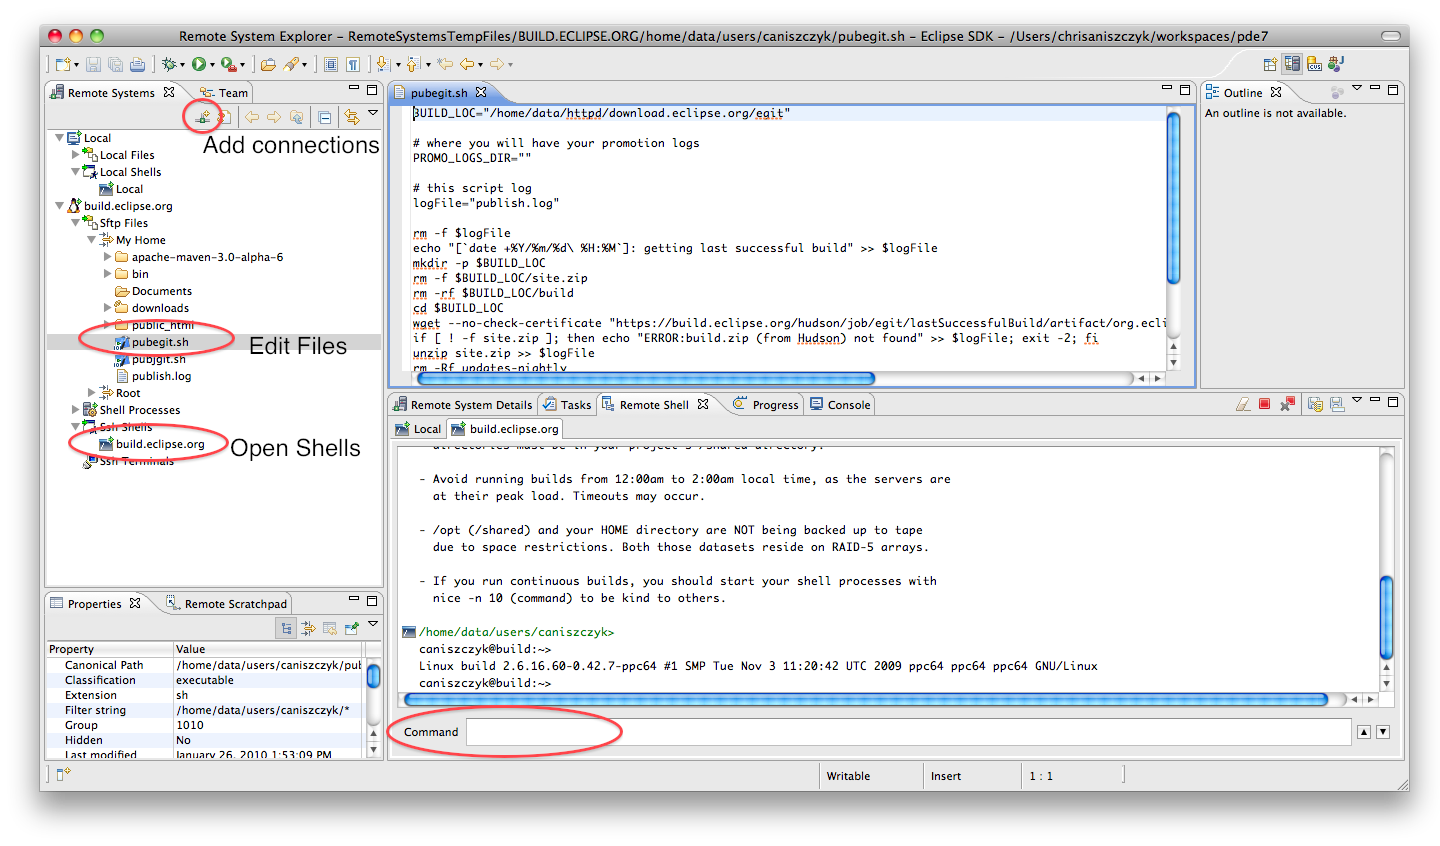Image resolution: width=1440 pixels, height=846 pixels.
Task: Open Remote Shell view menu triangle
Action: [x=1357, y=400]
